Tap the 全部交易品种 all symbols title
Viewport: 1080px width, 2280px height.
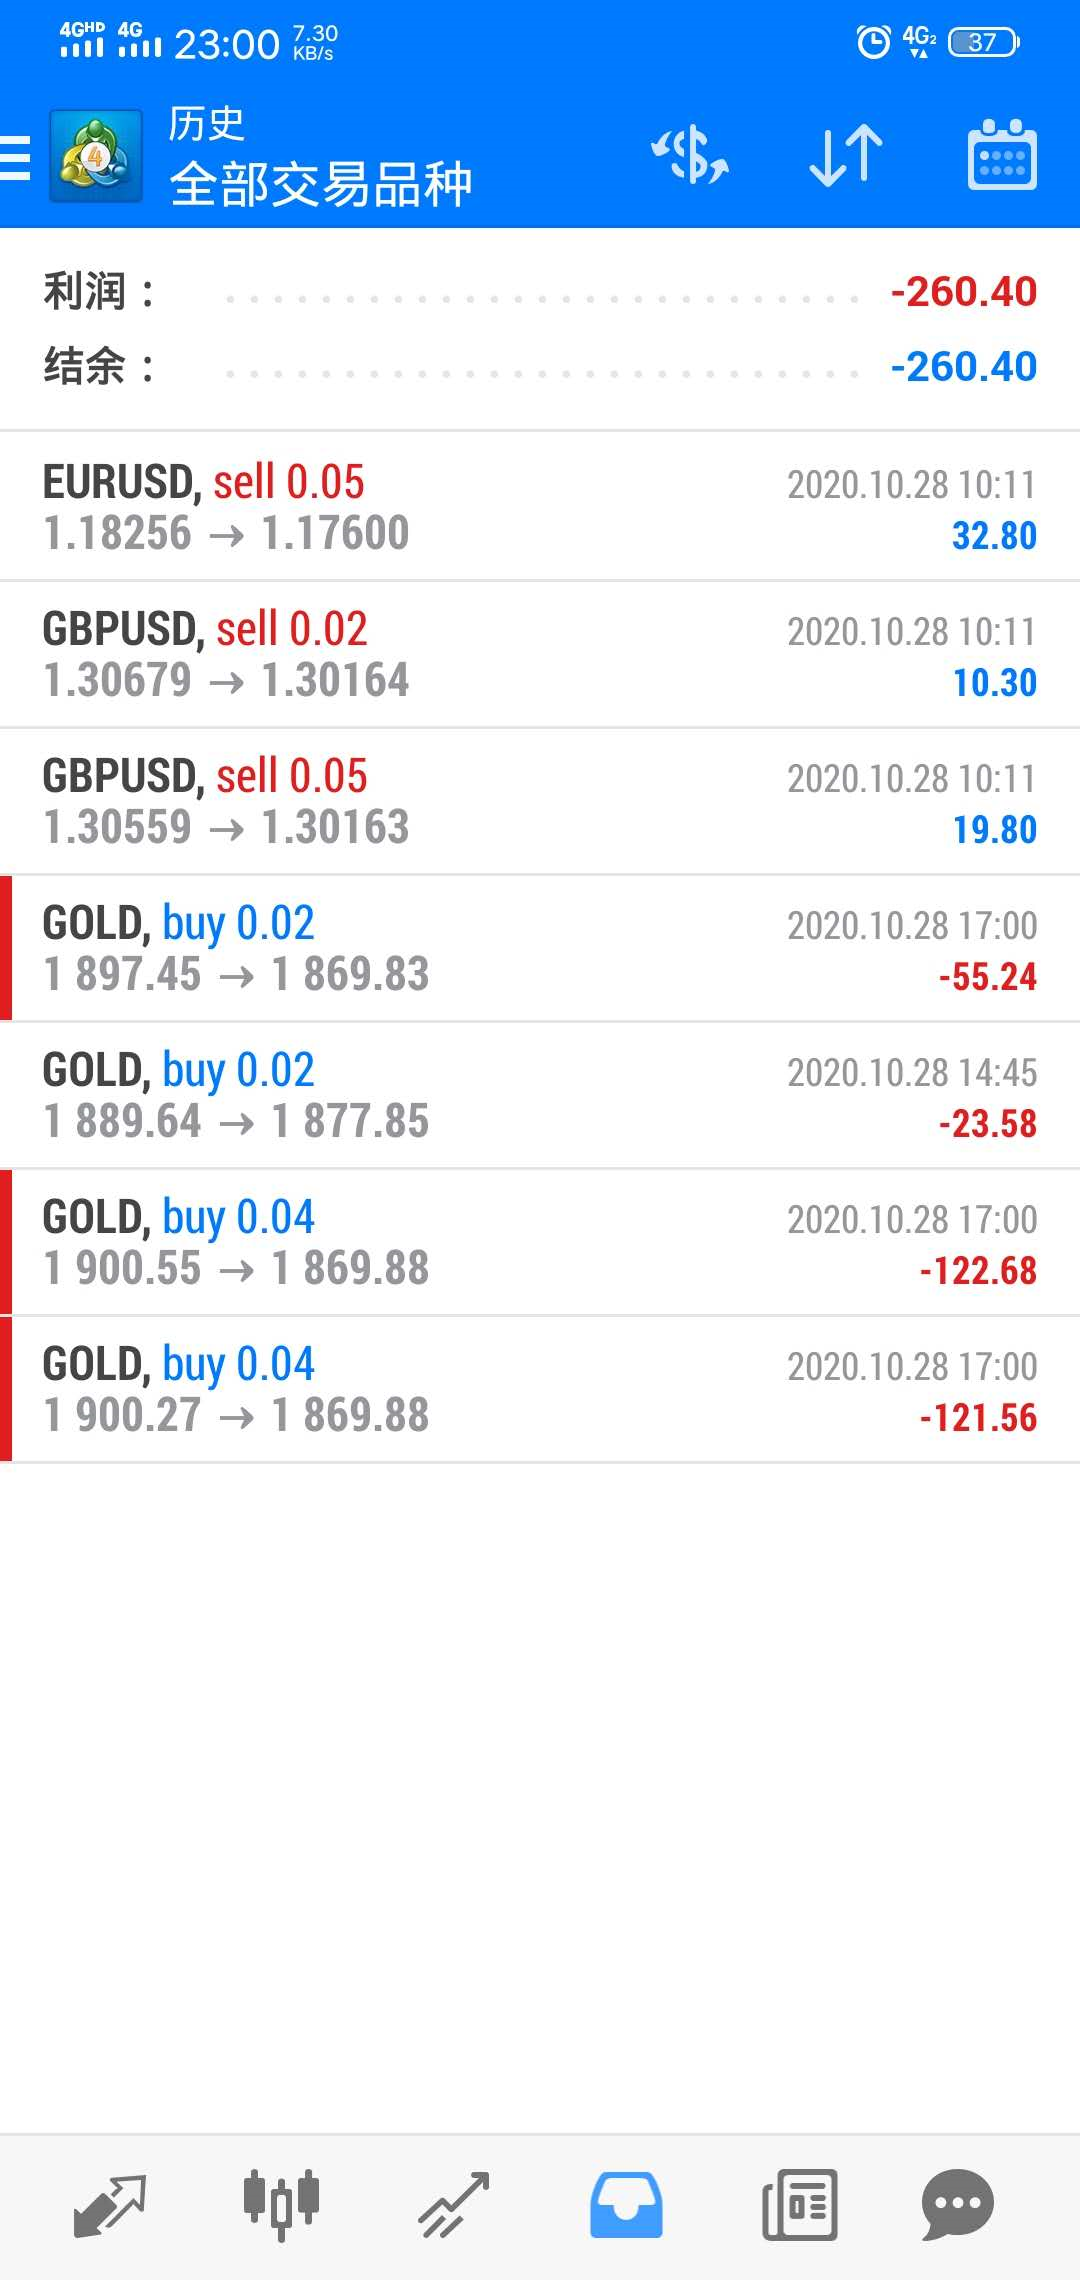coord(320,184)
